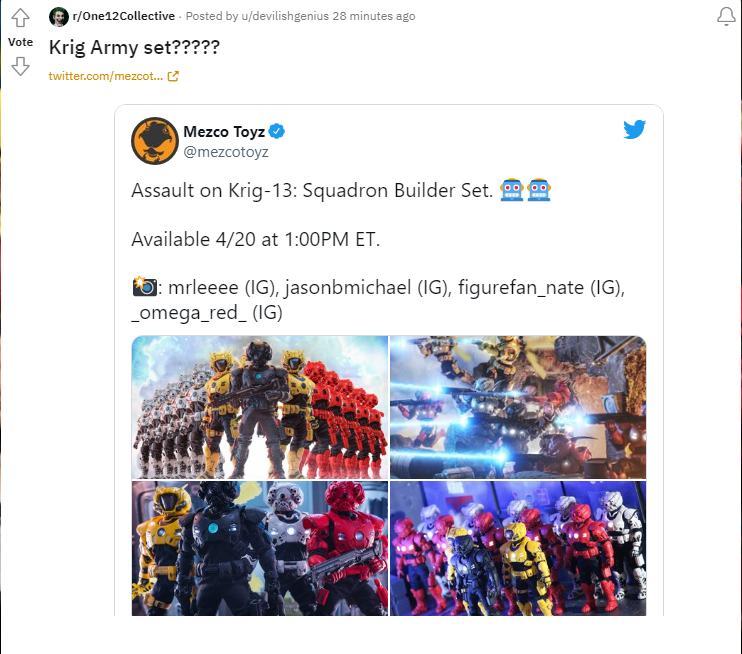The image size is (742, 654).
Task: Upvote the Krig Army set post
Action: 20,18
